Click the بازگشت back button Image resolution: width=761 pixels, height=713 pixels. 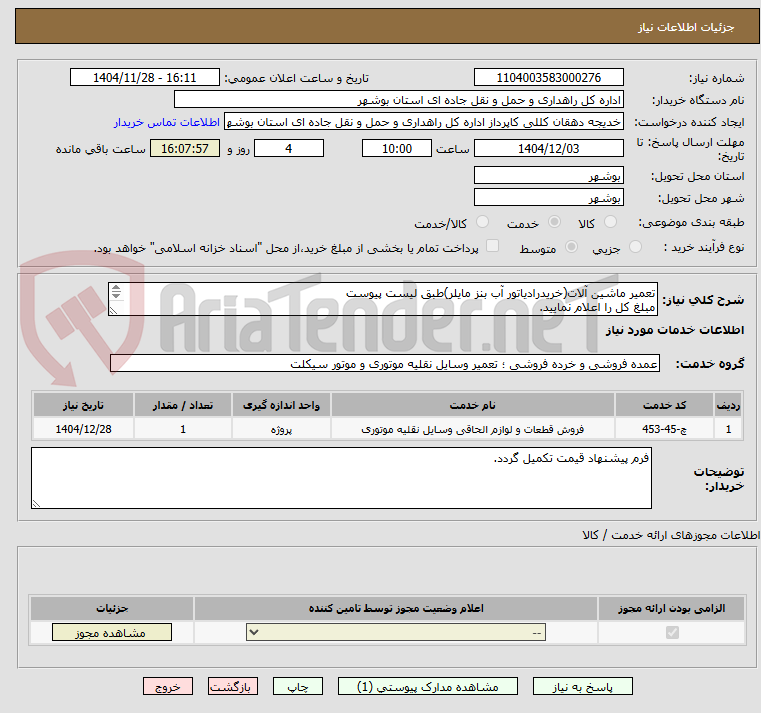pyautogui.click(x=232, y=687)
